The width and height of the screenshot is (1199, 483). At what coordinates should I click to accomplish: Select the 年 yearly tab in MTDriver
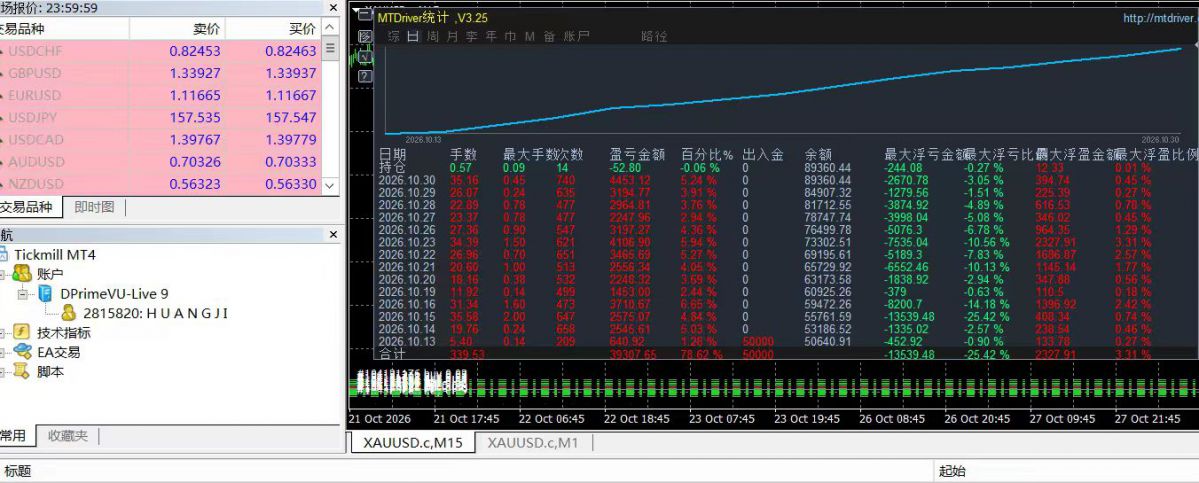[491, 36]
